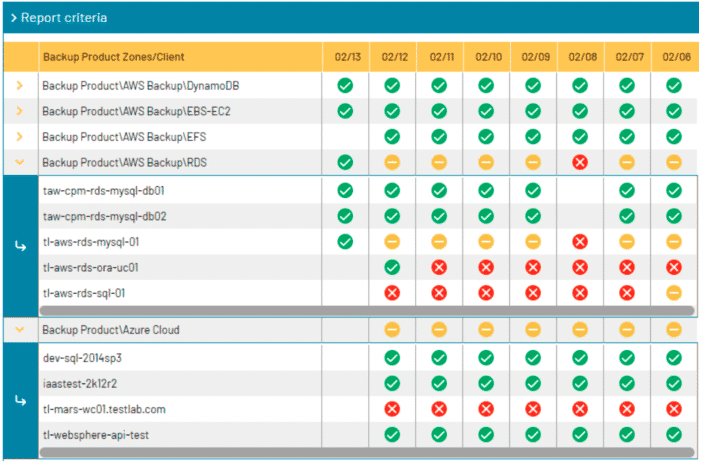
Task: Click tl-aws-rds-ora-uc01 failure icon for 02/06
Action: pos(674,267)
